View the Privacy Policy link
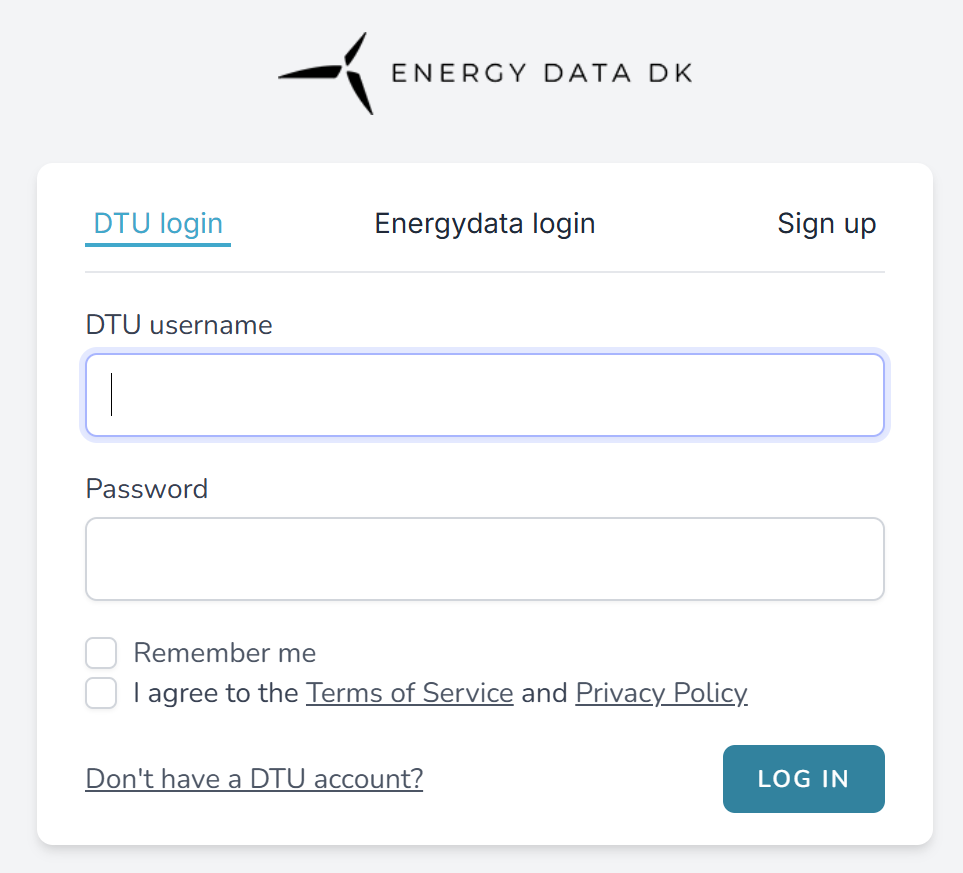This screenshot has width=963, height=873. [x=661, y=693]
